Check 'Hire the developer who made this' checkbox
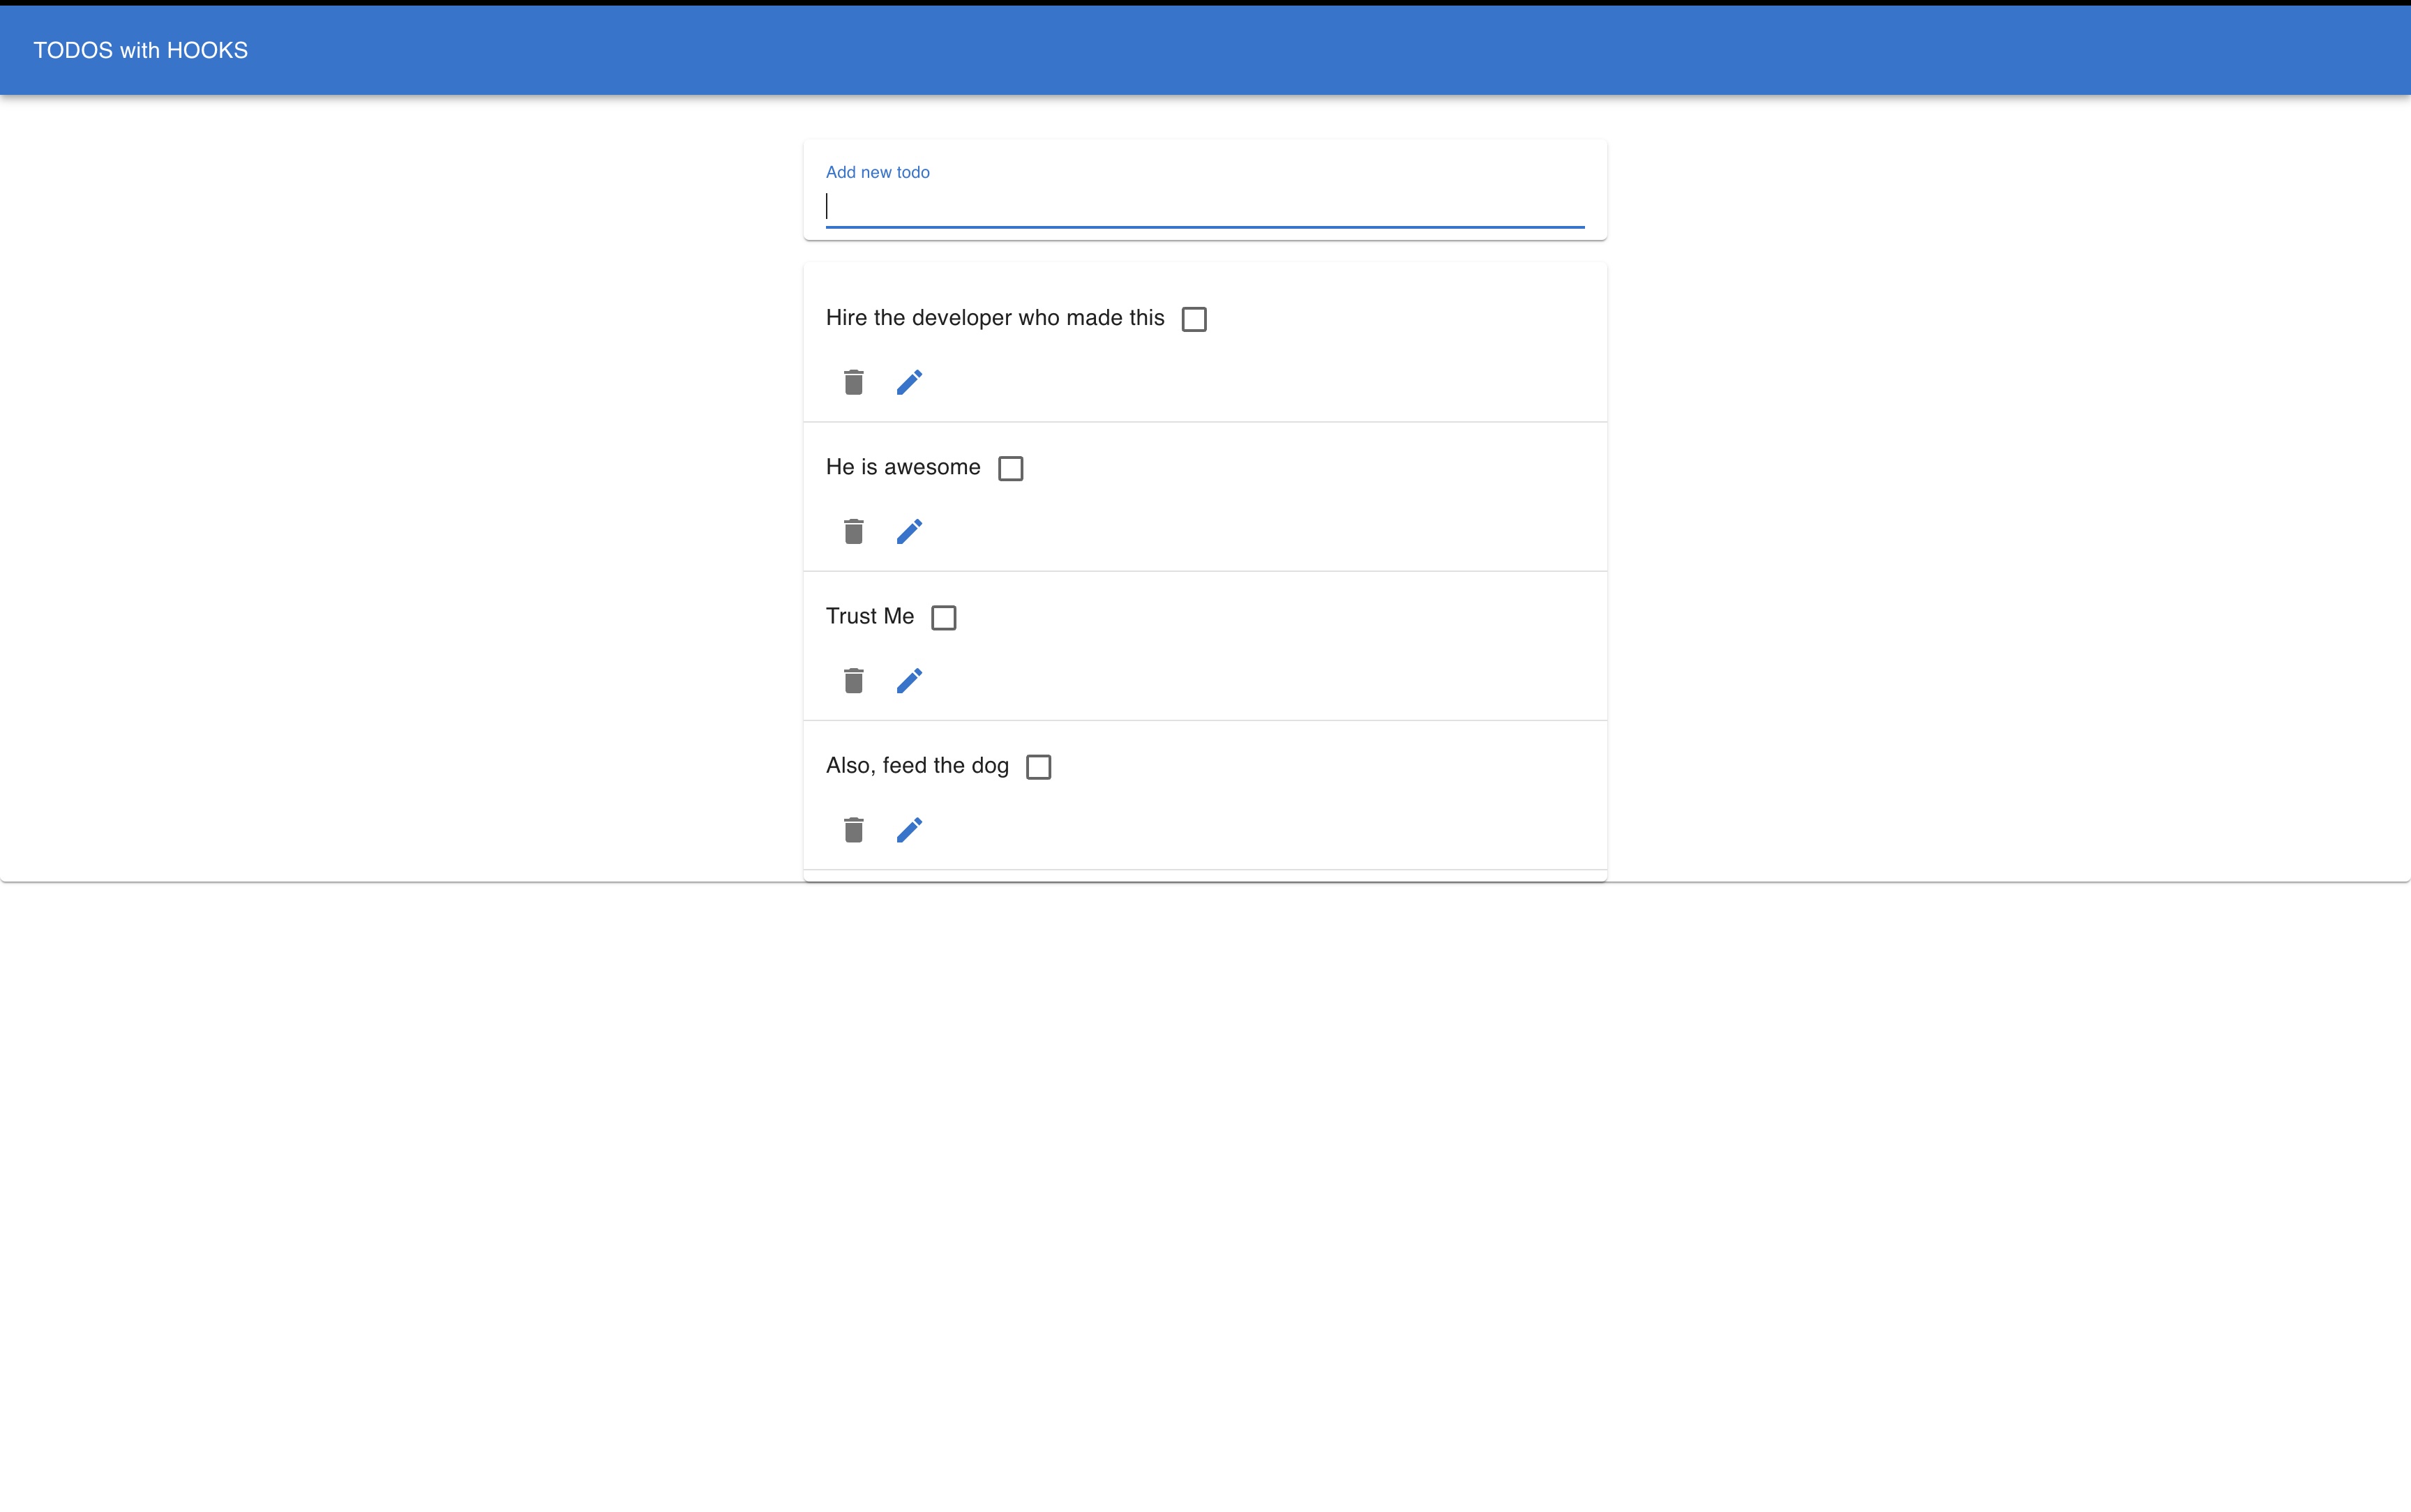This screenshot has height=1512, width=2411. [1194, 319]
